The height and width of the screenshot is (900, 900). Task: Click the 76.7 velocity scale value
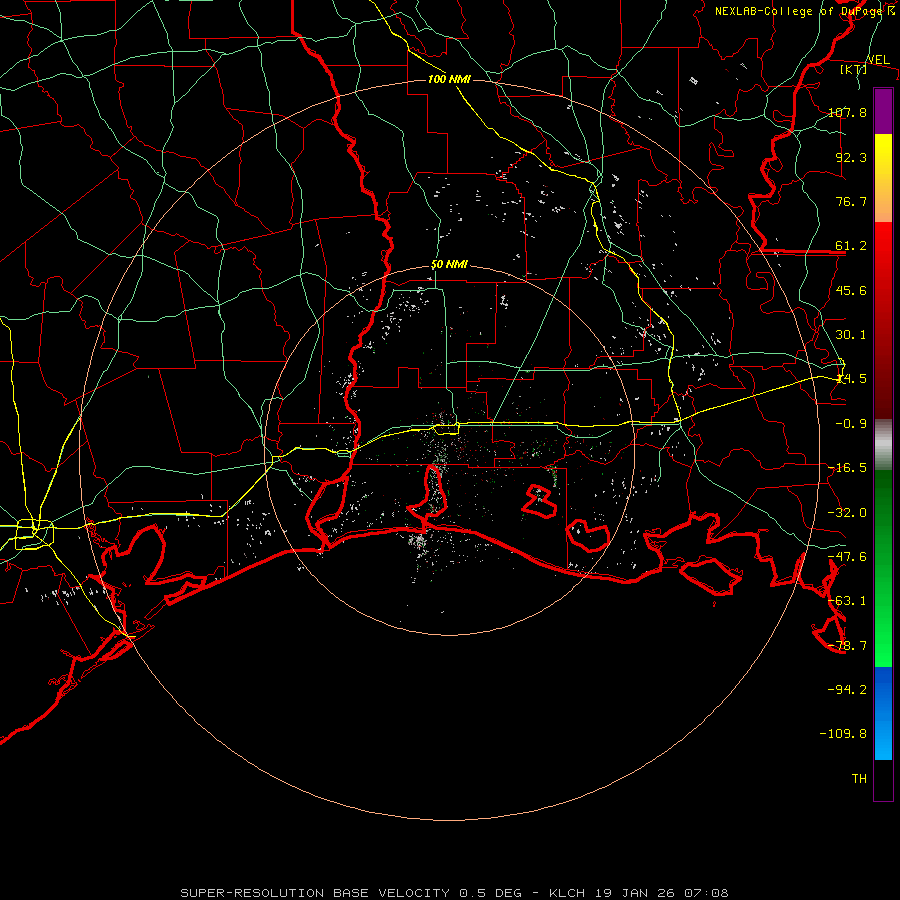tap(851, 201)
